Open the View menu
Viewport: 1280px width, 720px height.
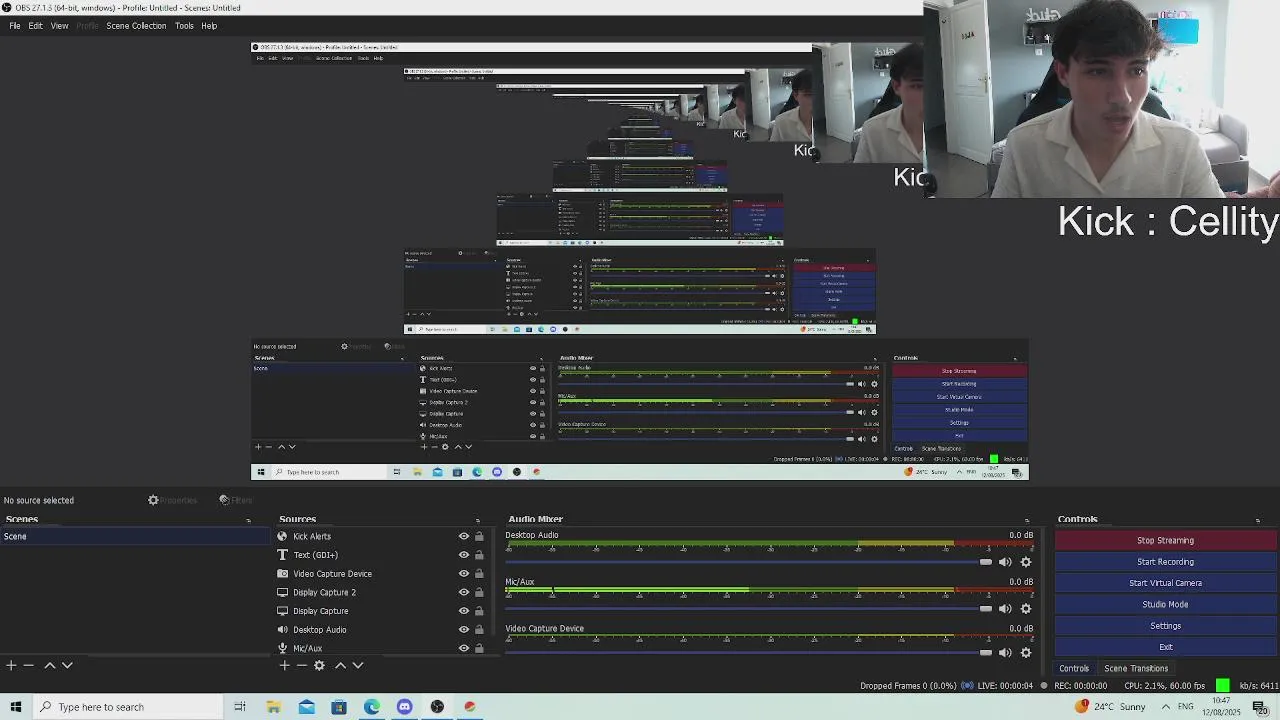[x=59, y=25]
